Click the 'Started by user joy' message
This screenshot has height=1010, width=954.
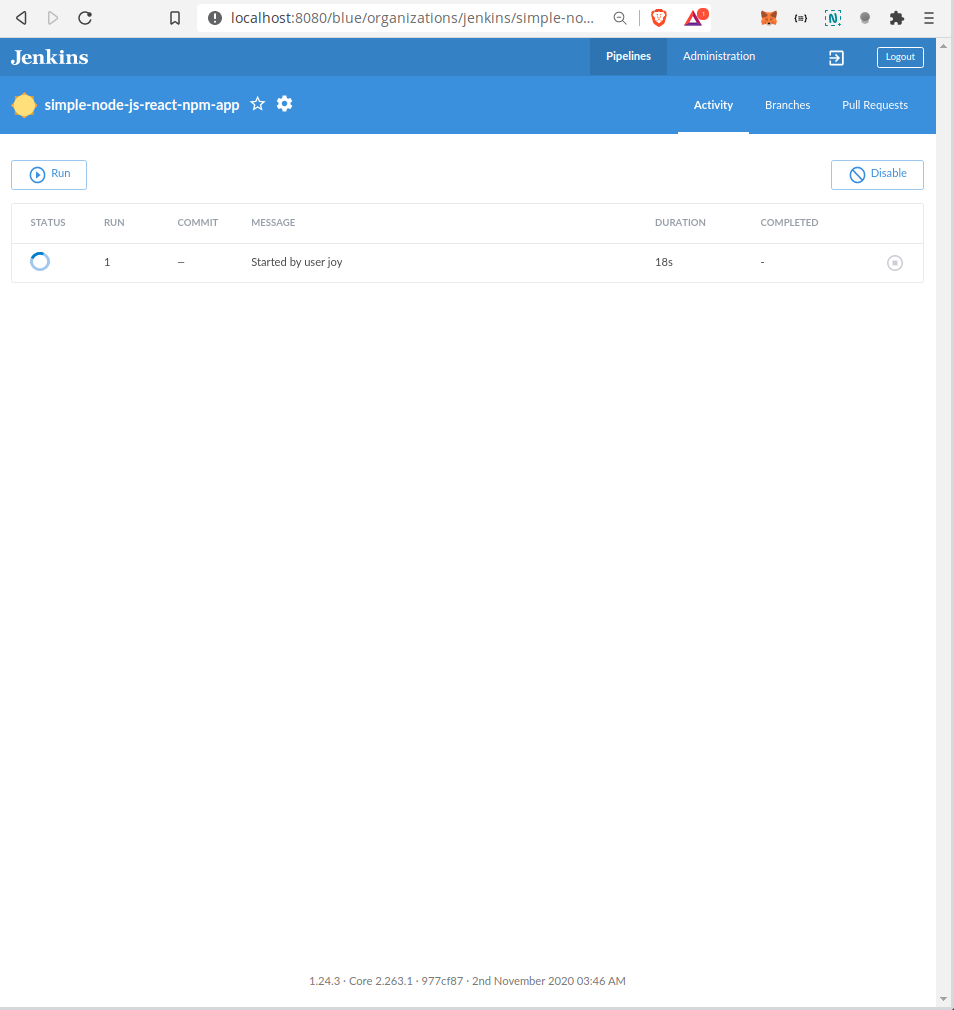click(x=296, y=262)
